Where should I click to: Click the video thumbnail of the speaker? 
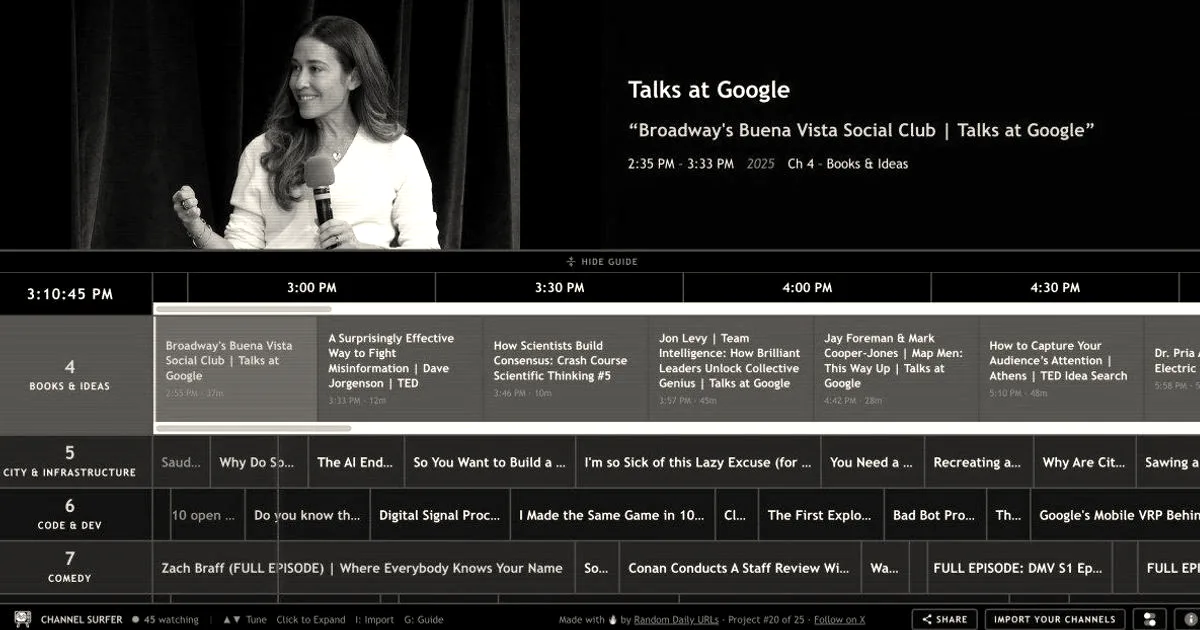tap(296, 124)
